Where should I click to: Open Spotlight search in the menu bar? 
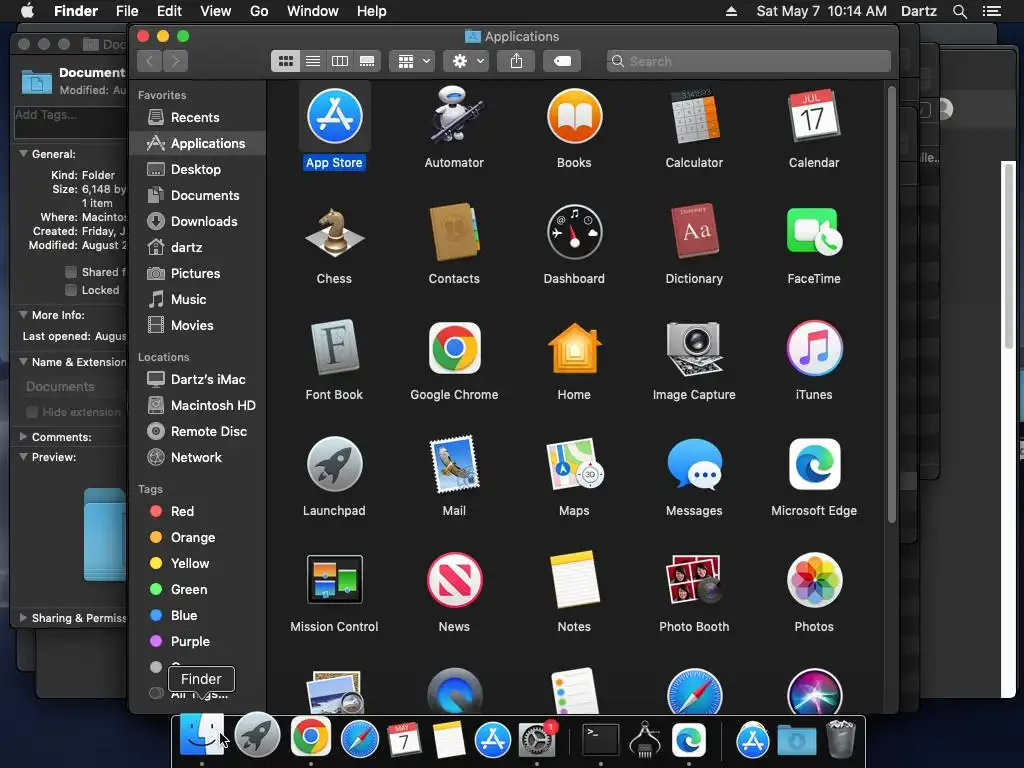point(959,11)
